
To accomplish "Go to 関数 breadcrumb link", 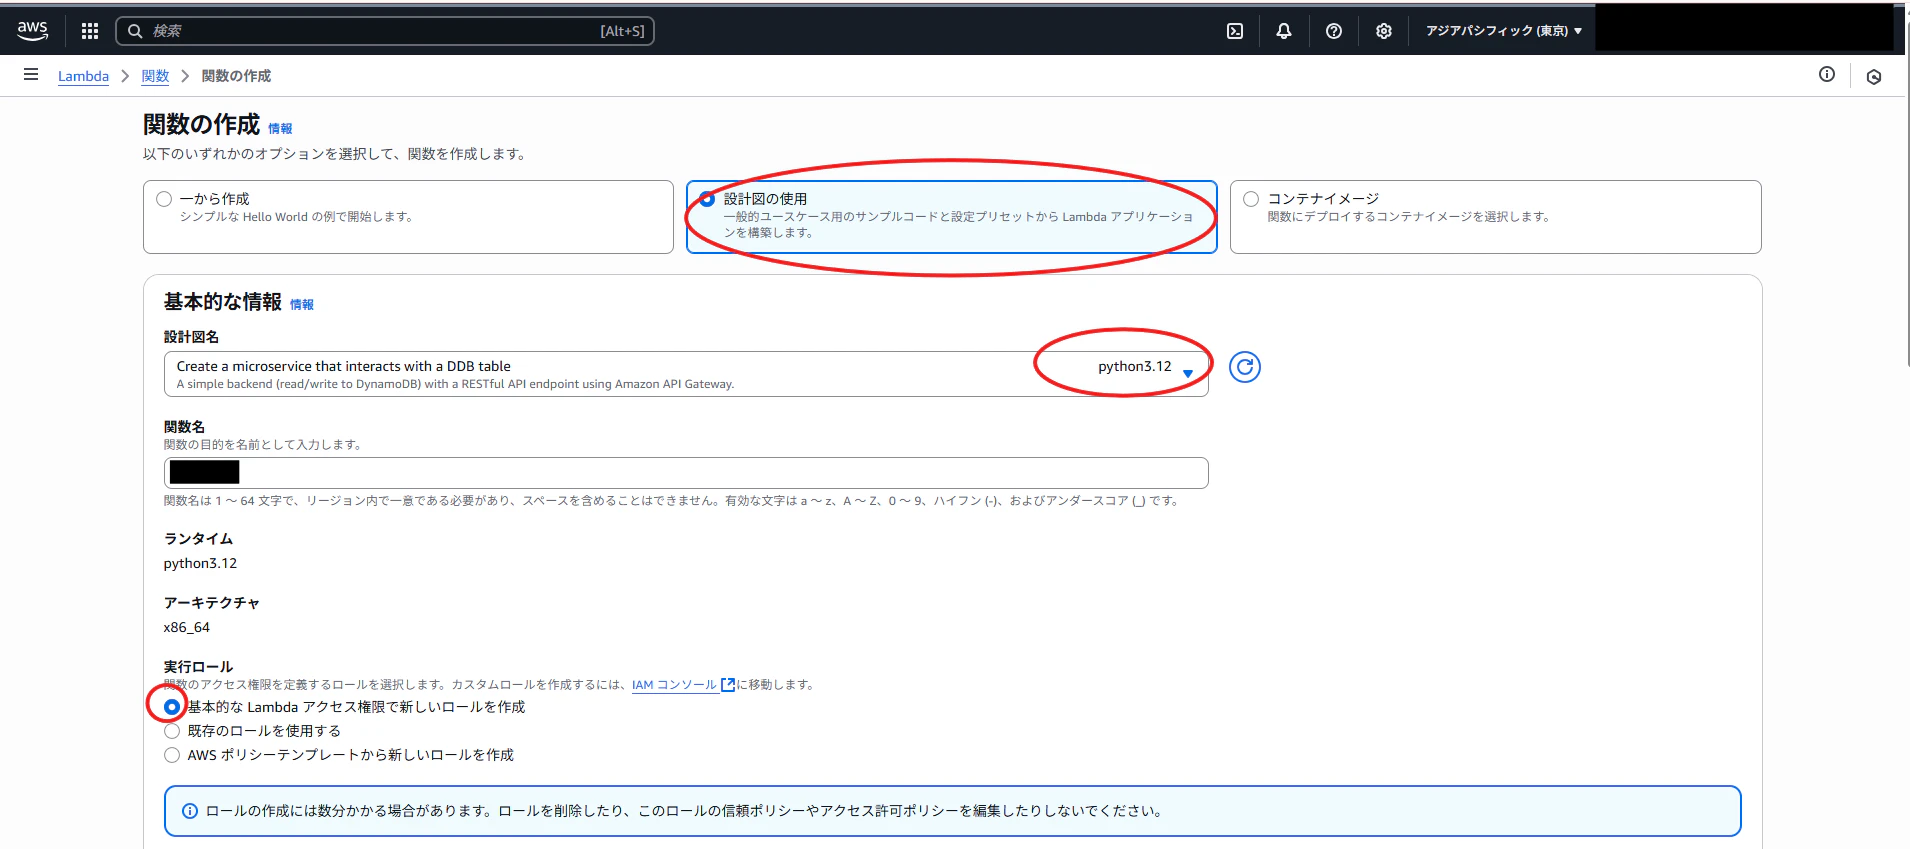I will 155,76.
